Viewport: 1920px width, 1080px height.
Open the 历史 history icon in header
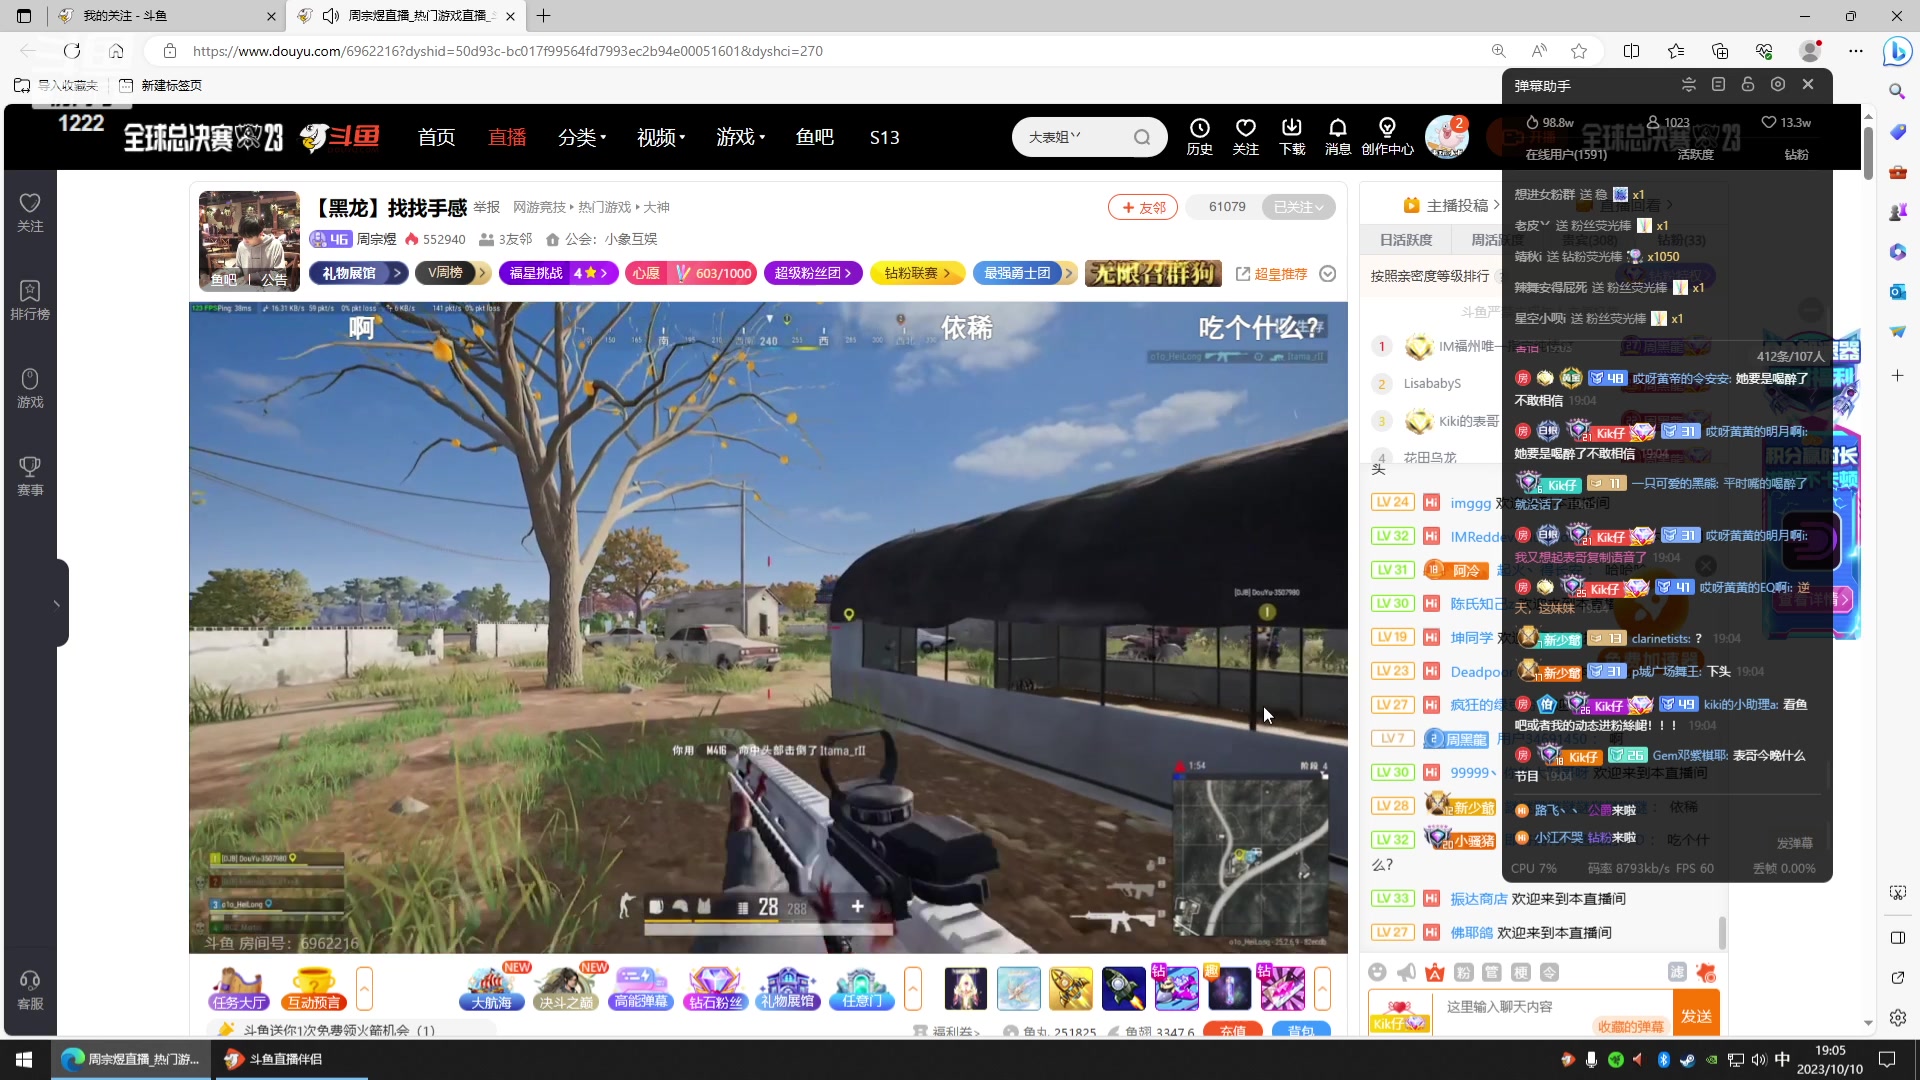point(1199,136)
